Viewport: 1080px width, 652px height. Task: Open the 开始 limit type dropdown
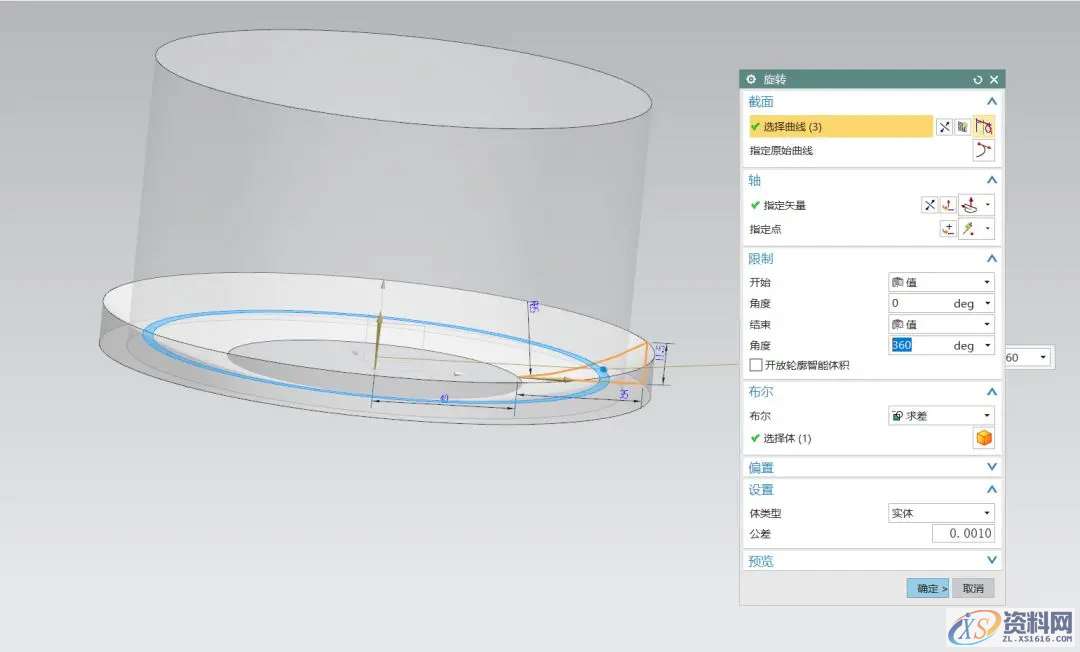point(940,282)
